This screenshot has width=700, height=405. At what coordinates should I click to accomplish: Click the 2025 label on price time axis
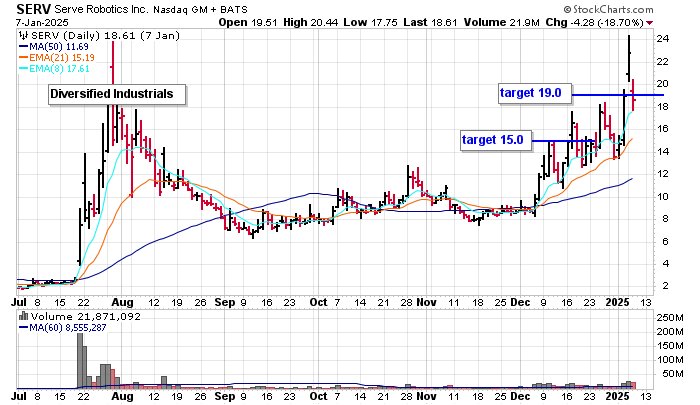[617, 302]
